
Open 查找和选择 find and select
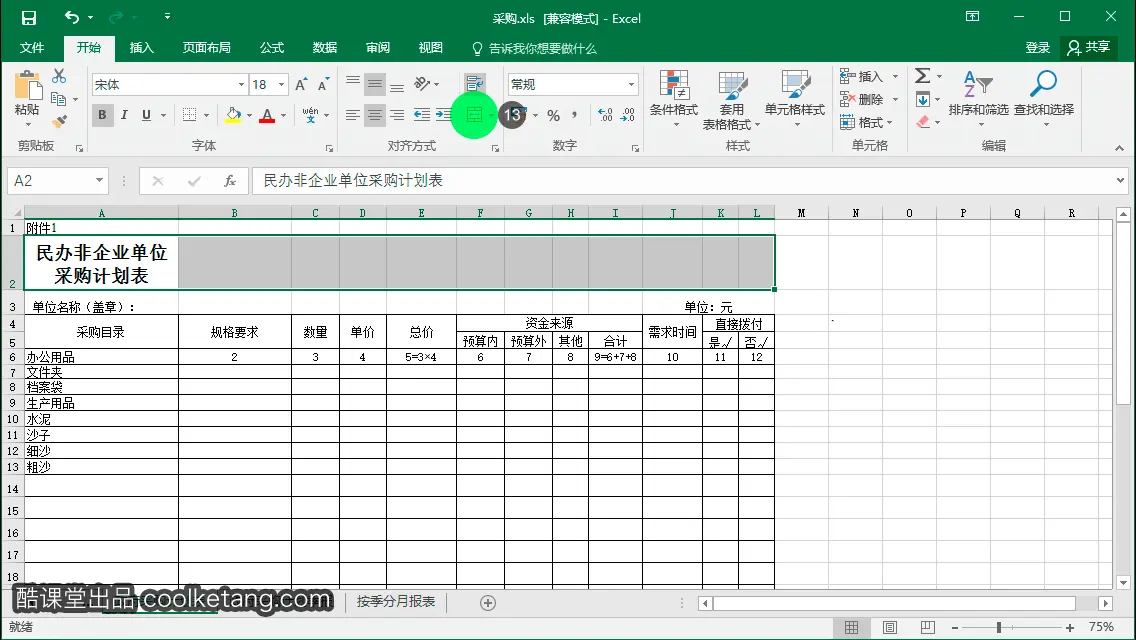1043,99
